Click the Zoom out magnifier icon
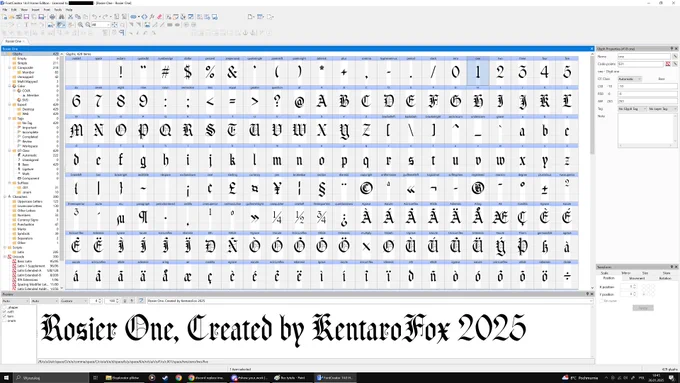This screenshot has width=680, height=383. point(88,25)
